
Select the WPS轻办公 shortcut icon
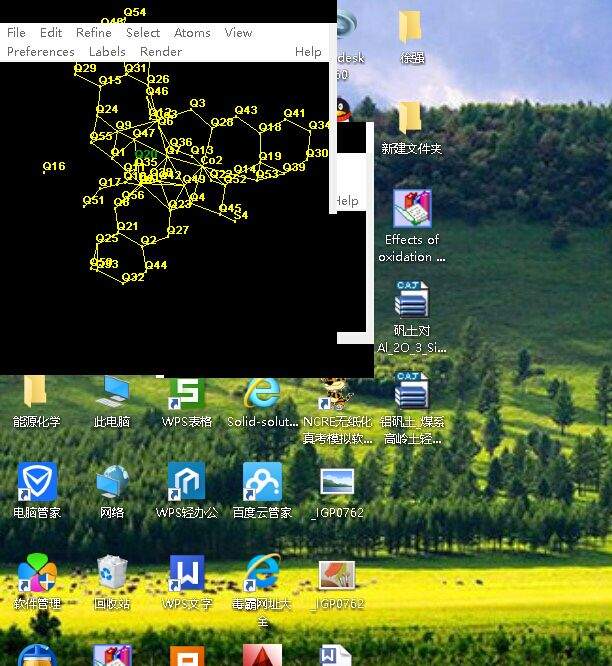click(x=187, y=482)
